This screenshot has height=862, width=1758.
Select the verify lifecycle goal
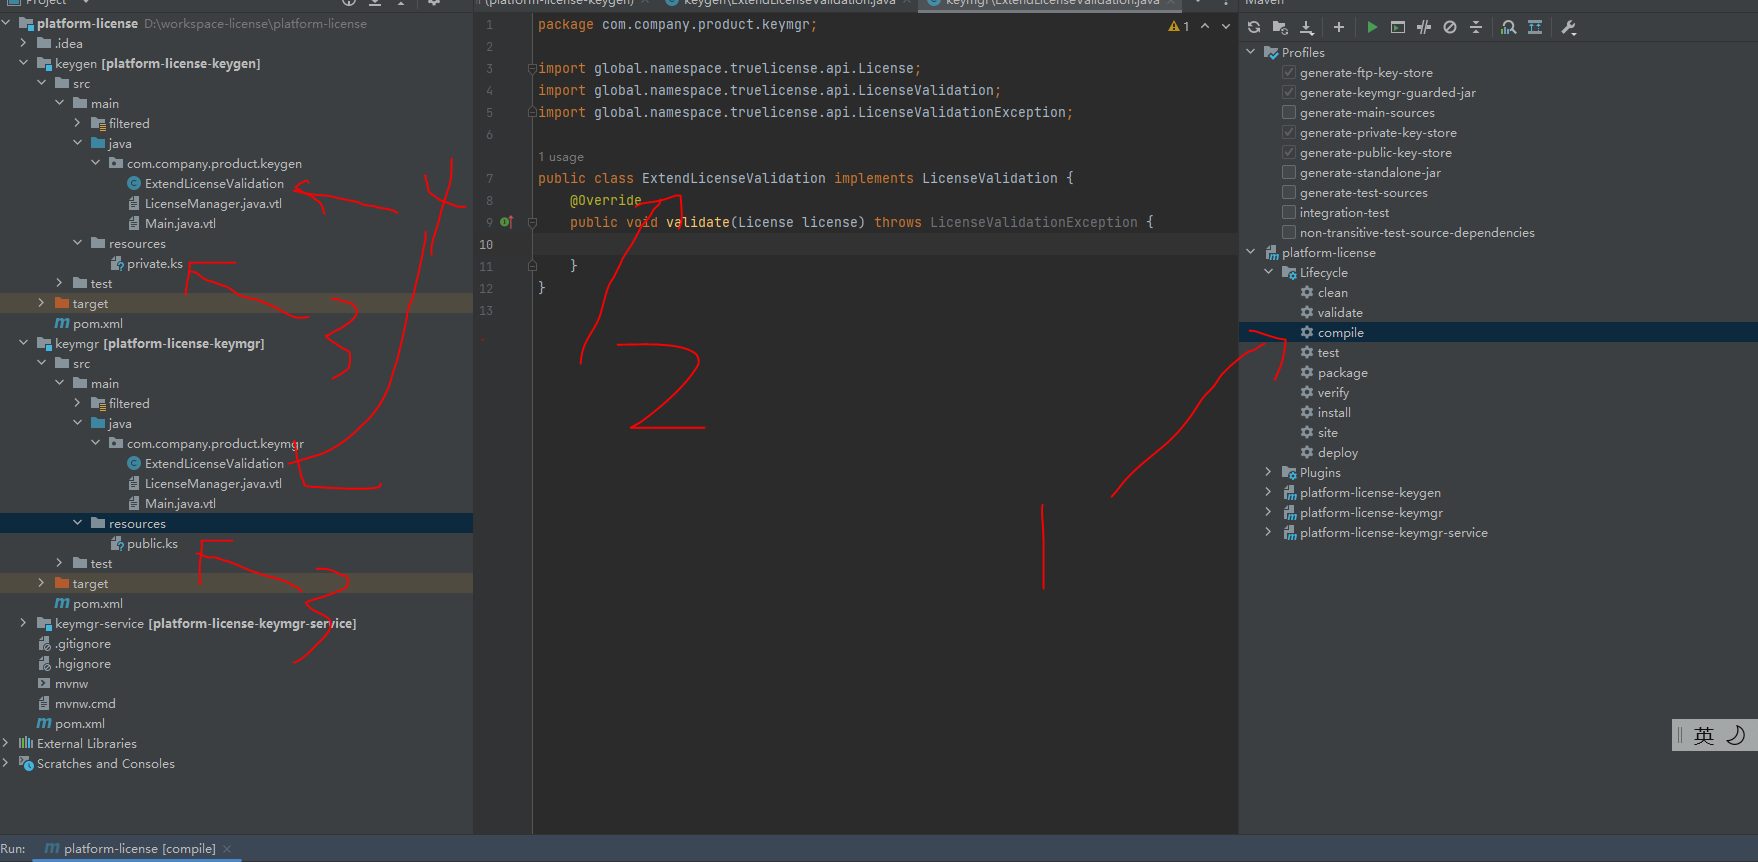coord(1333,392)
